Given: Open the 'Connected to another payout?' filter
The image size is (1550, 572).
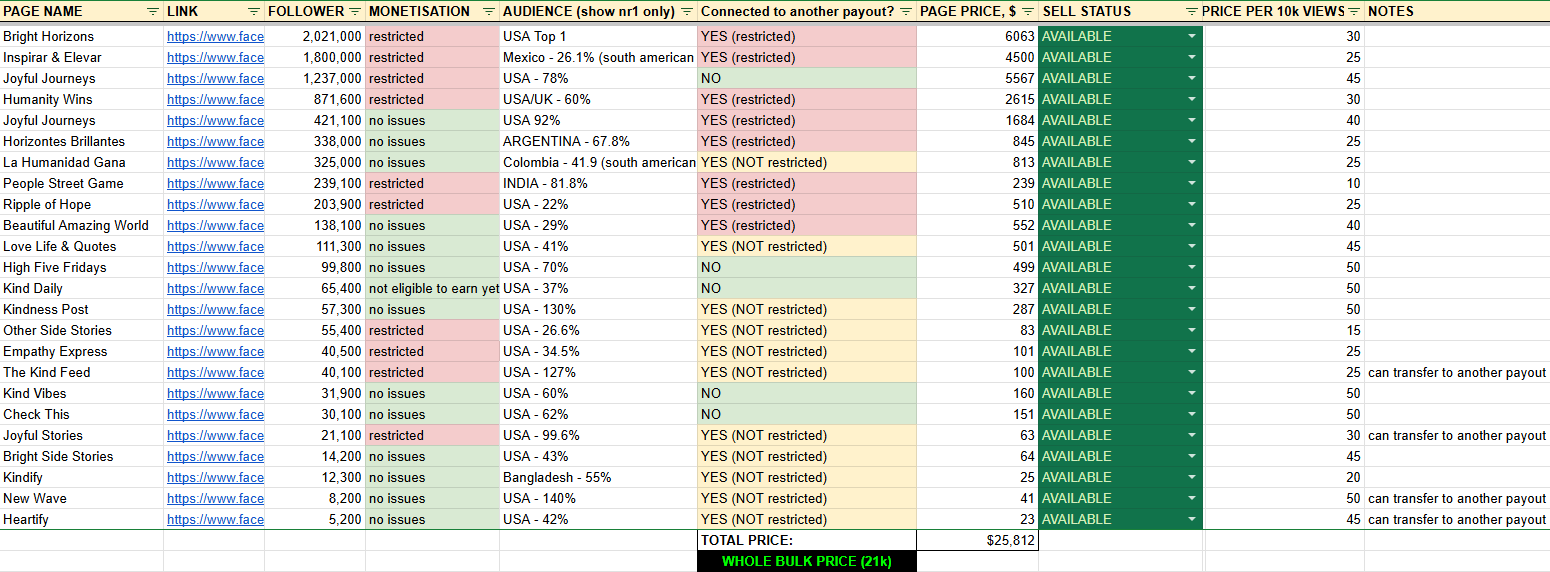Looking at the screenshot, I should pyautogui.click(x=905, y=11).
